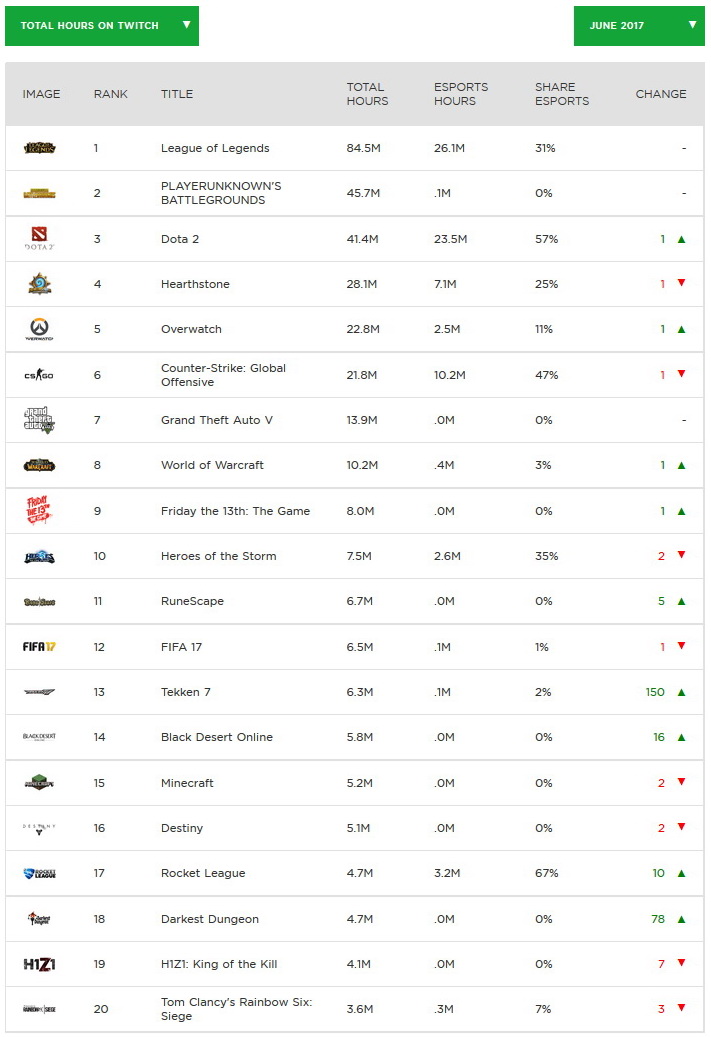Click the Rocket League logo icon
Viewport: 711px width, 1037px height.
40,873
